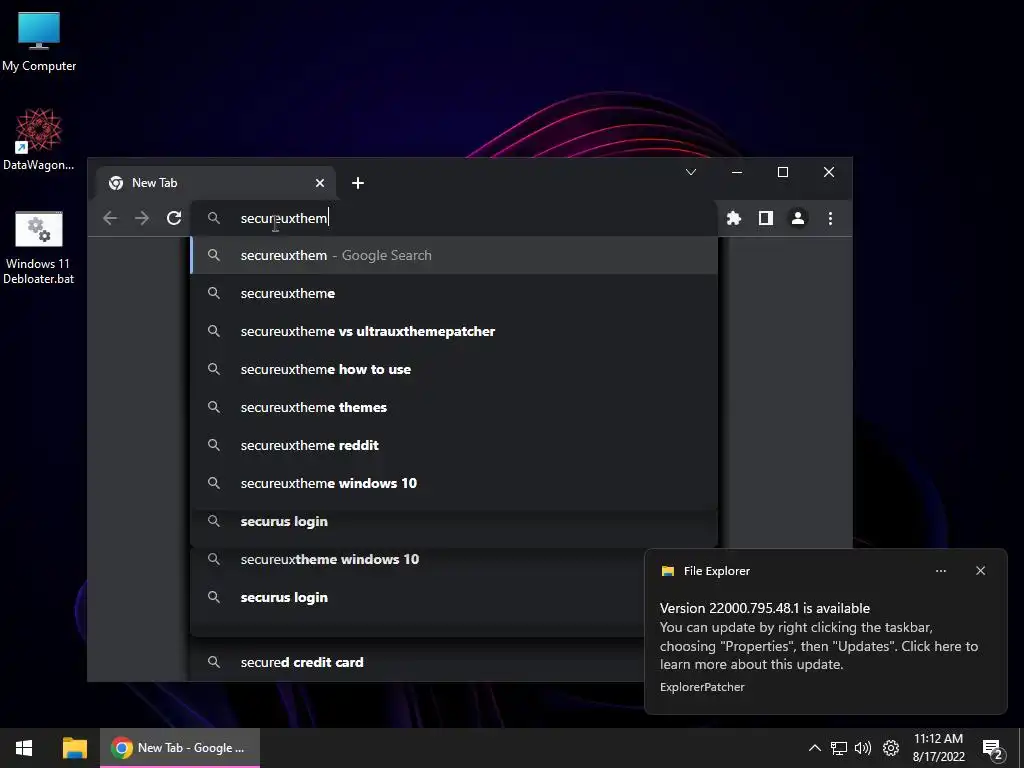Switch to Chrome New Tab taskbar button
Viewport: 1024px width, 768px height.
click(180, 748)
